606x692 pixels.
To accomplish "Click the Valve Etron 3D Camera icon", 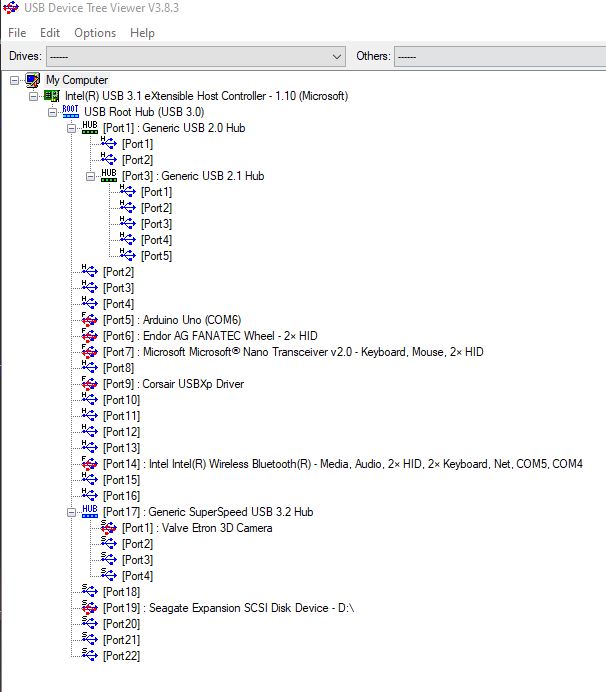I will pyautogui.click(x=109, y=528).
